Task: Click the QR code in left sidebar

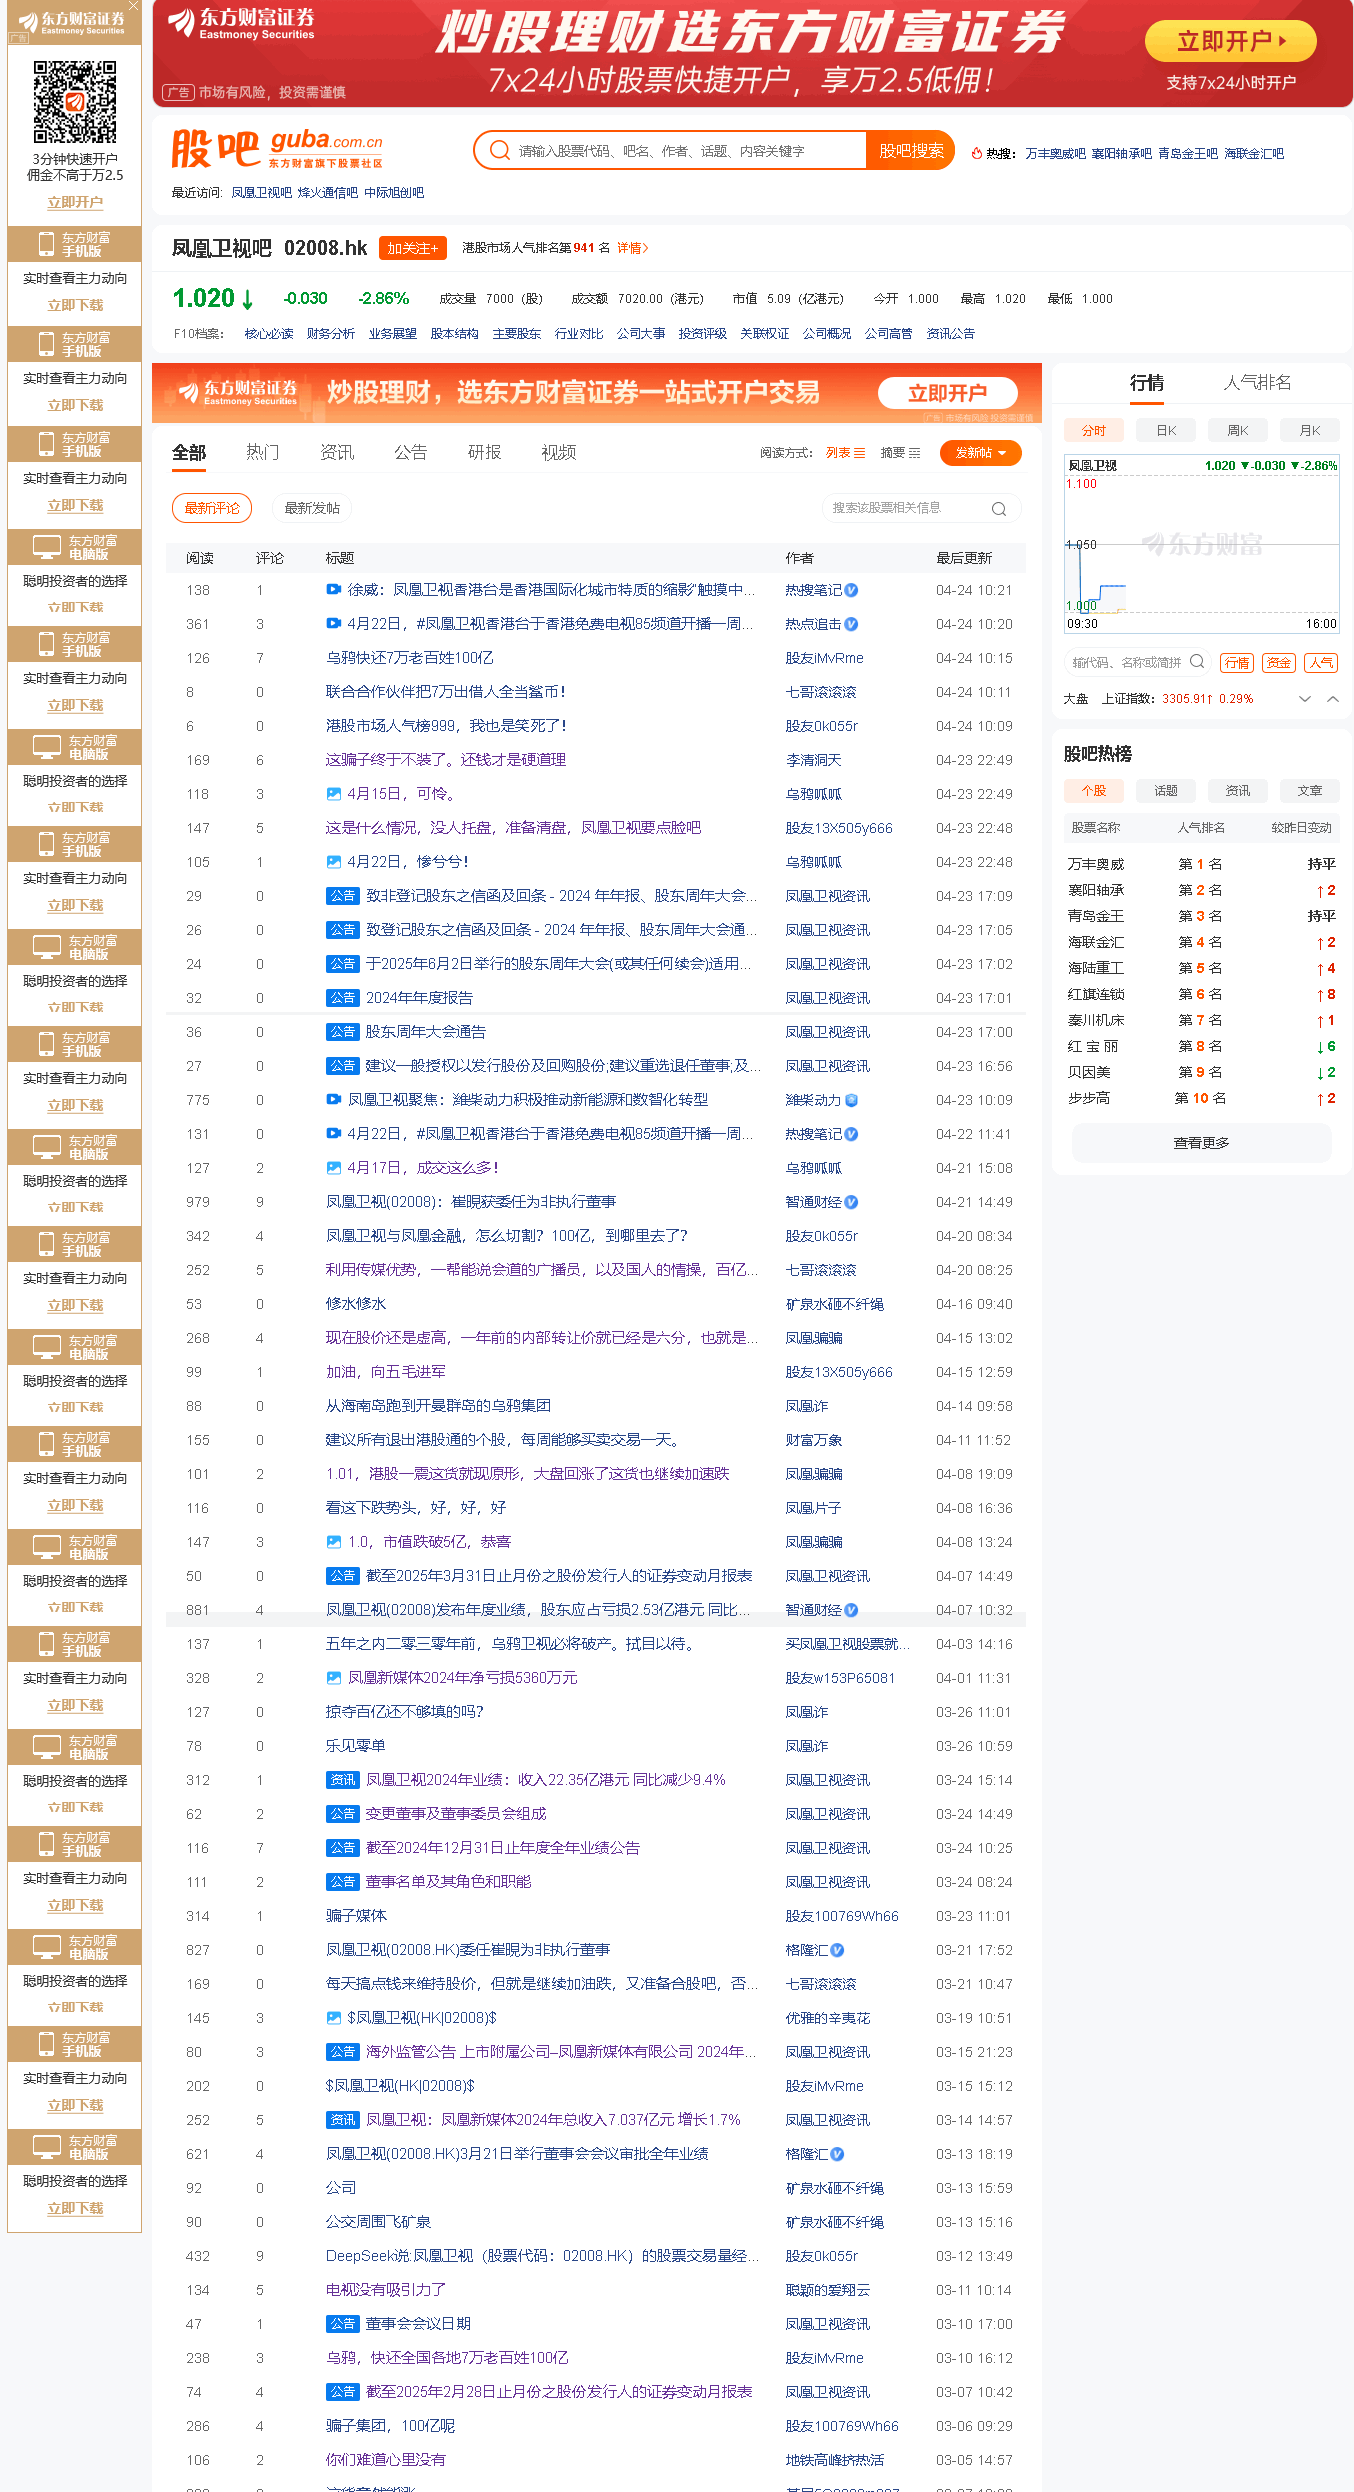Action: coord(75,102)
